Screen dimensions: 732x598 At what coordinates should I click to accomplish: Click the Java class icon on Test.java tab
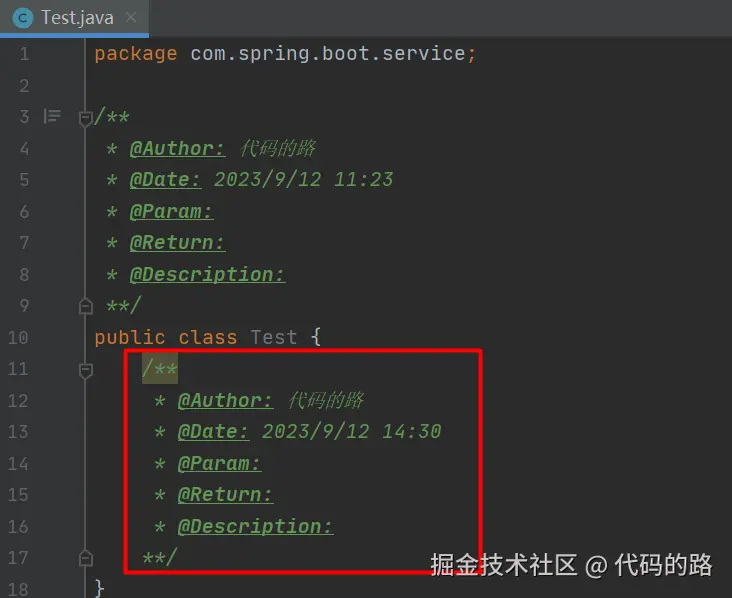21,18
